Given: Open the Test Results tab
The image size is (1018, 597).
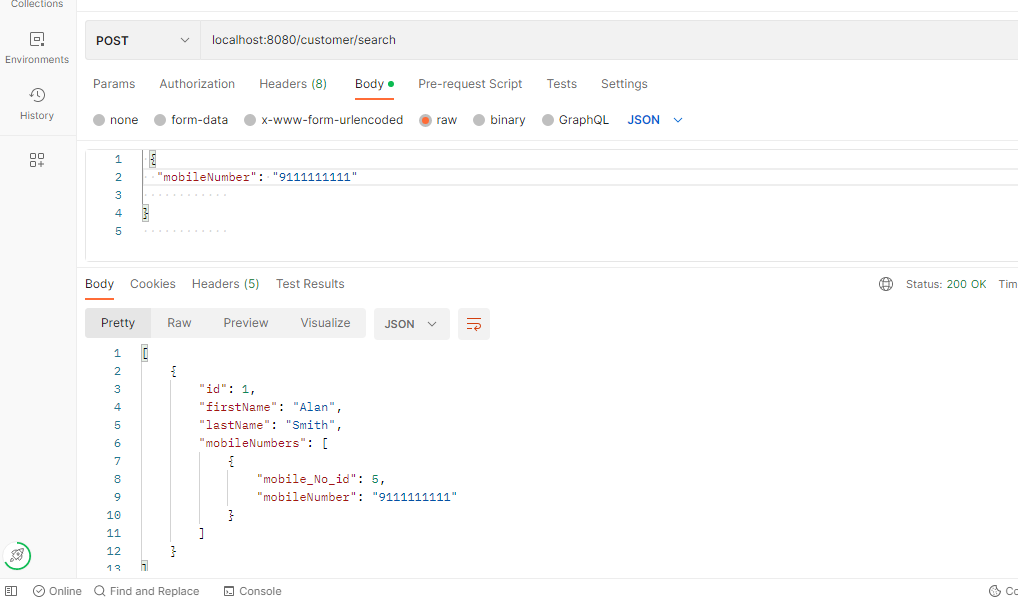Looking at the screenshot, I should (310, 284).
